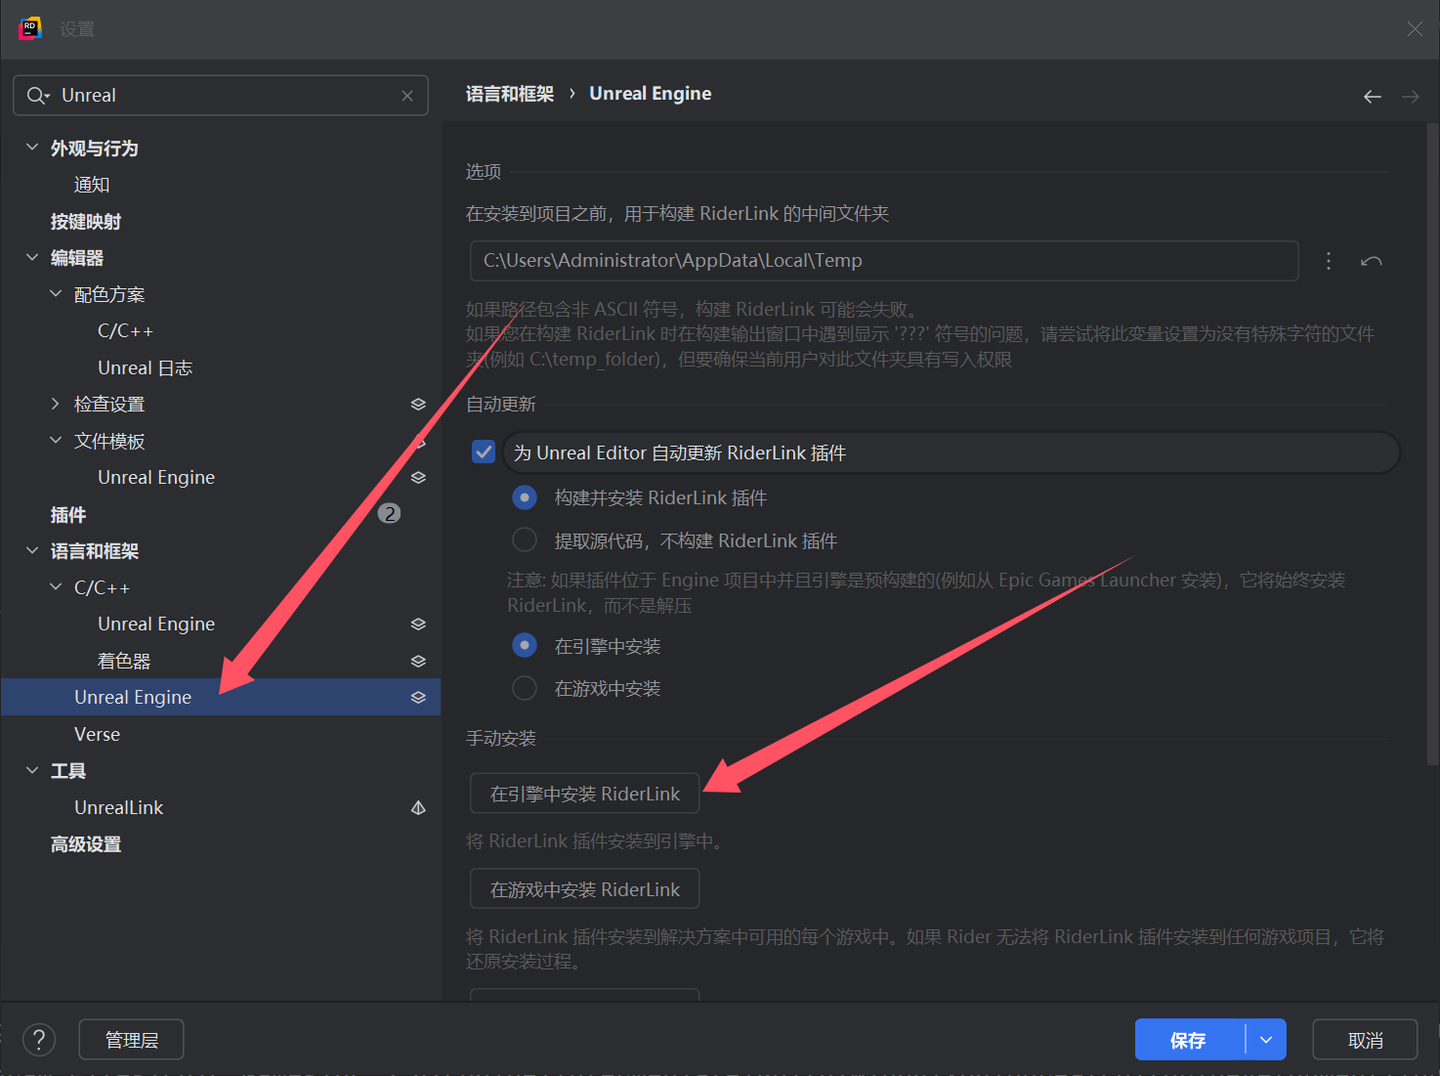1440x1076 pixels.
Task: Select 提取源代码，不构建 RiderLink 插件 option
Action: (x=524, y=539)
